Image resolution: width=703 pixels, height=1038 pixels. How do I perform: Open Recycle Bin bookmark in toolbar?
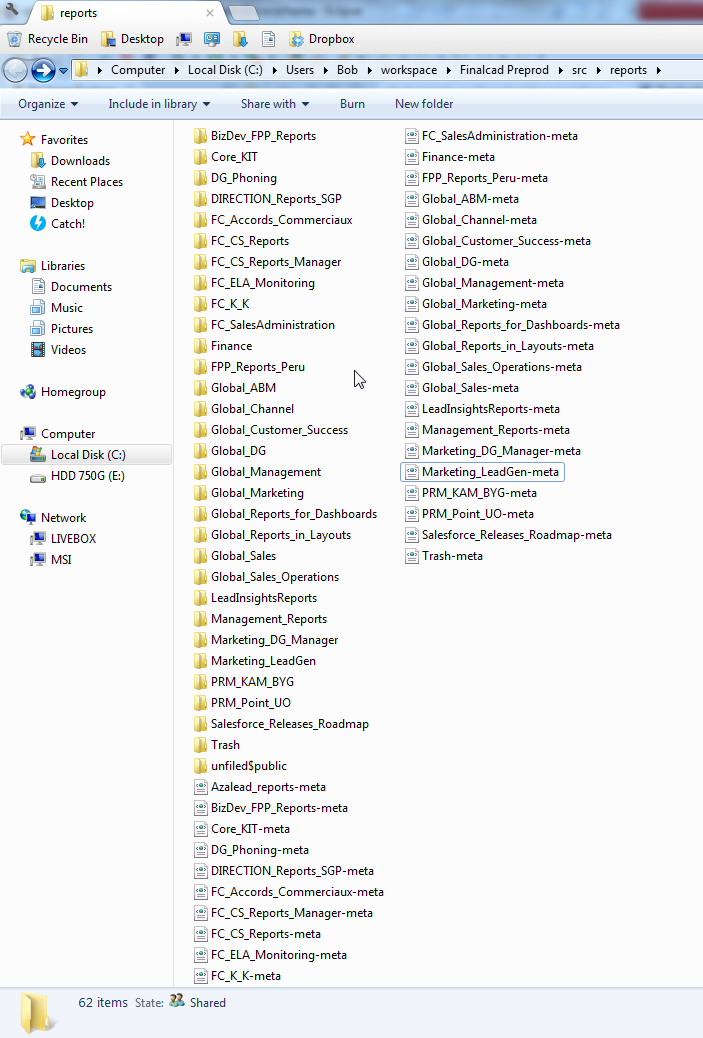click(x=47, y=39)
